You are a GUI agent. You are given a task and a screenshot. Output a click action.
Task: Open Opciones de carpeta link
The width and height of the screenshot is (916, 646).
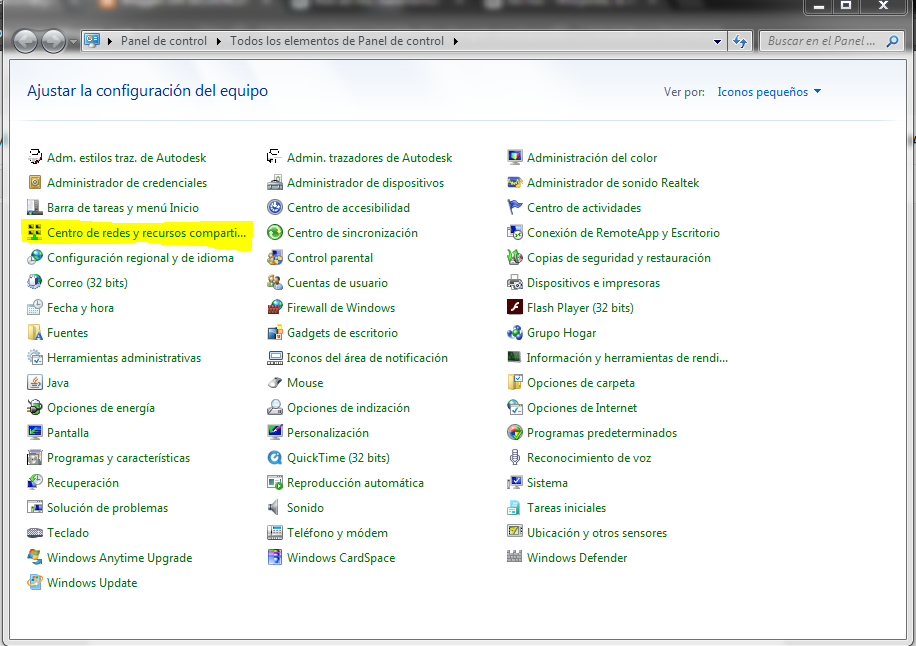coord(581,383)
